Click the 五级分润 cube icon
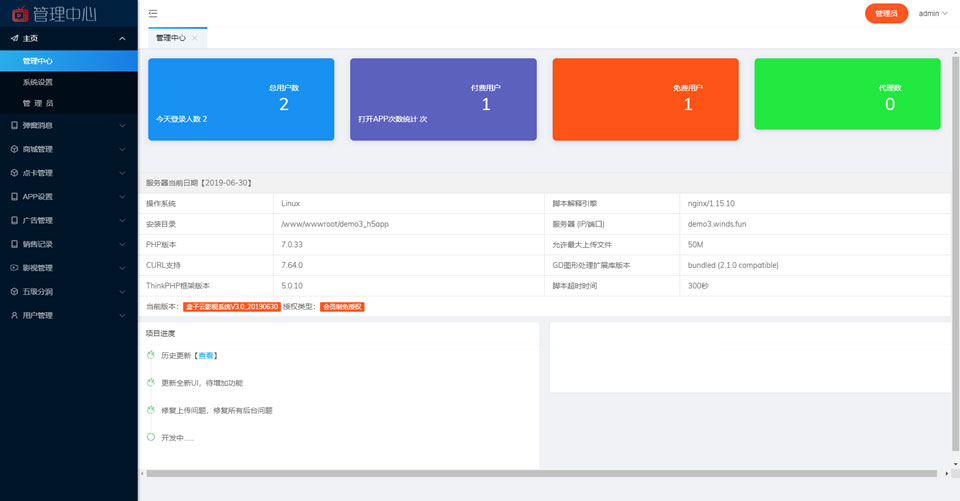960x501 pixels. point(14,292)
